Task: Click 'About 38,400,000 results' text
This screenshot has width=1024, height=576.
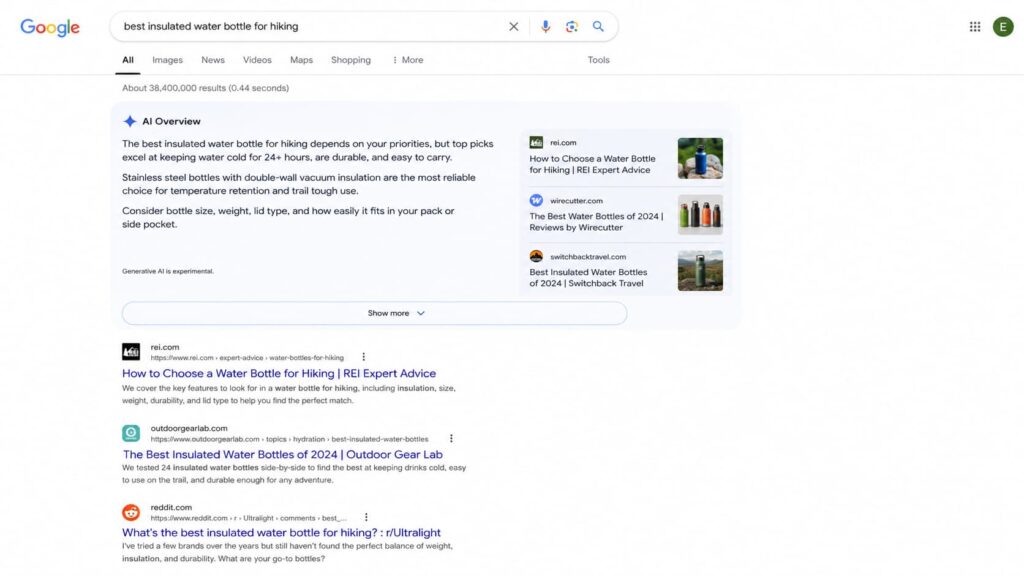Action: tap(205, 88)
